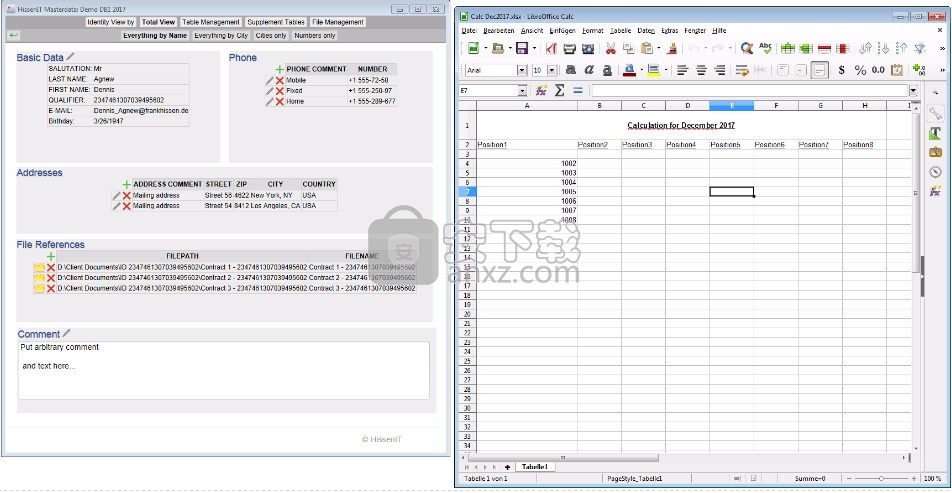Viewport: 952px width, 493px height.
Task: Toggle underline formatting in Calc
Action: pyautogui.click(x=607, y=70)
